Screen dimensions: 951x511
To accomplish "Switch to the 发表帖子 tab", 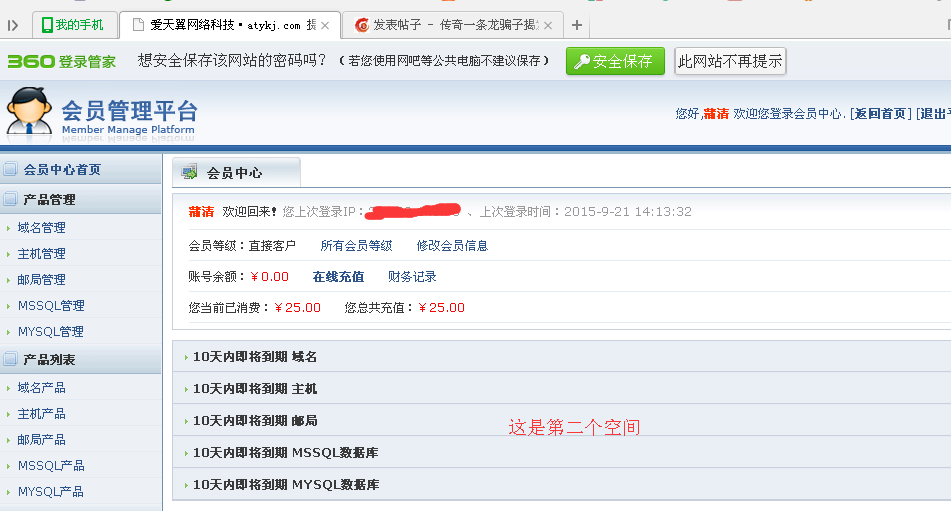I will pyautogui.click(x=448, y=25).
